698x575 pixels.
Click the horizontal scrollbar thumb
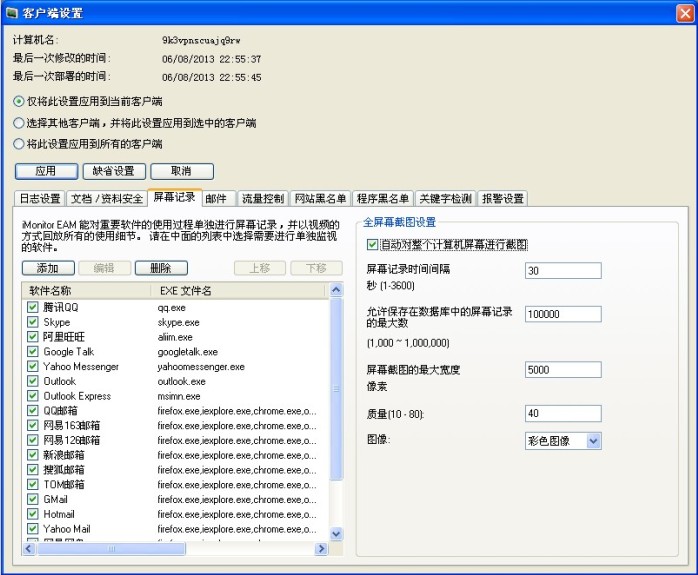[111, 549]
